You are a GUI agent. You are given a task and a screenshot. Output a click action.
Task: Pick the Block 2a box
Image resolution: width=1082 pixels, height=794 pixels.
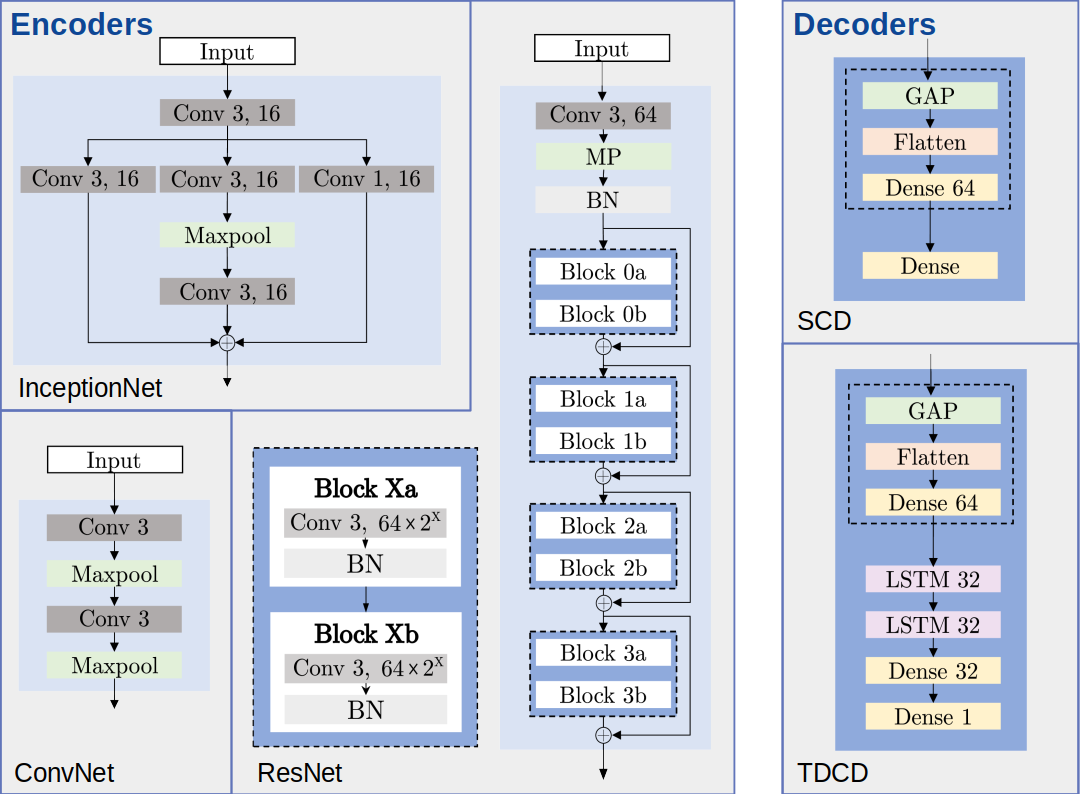[x=603, y=526]
